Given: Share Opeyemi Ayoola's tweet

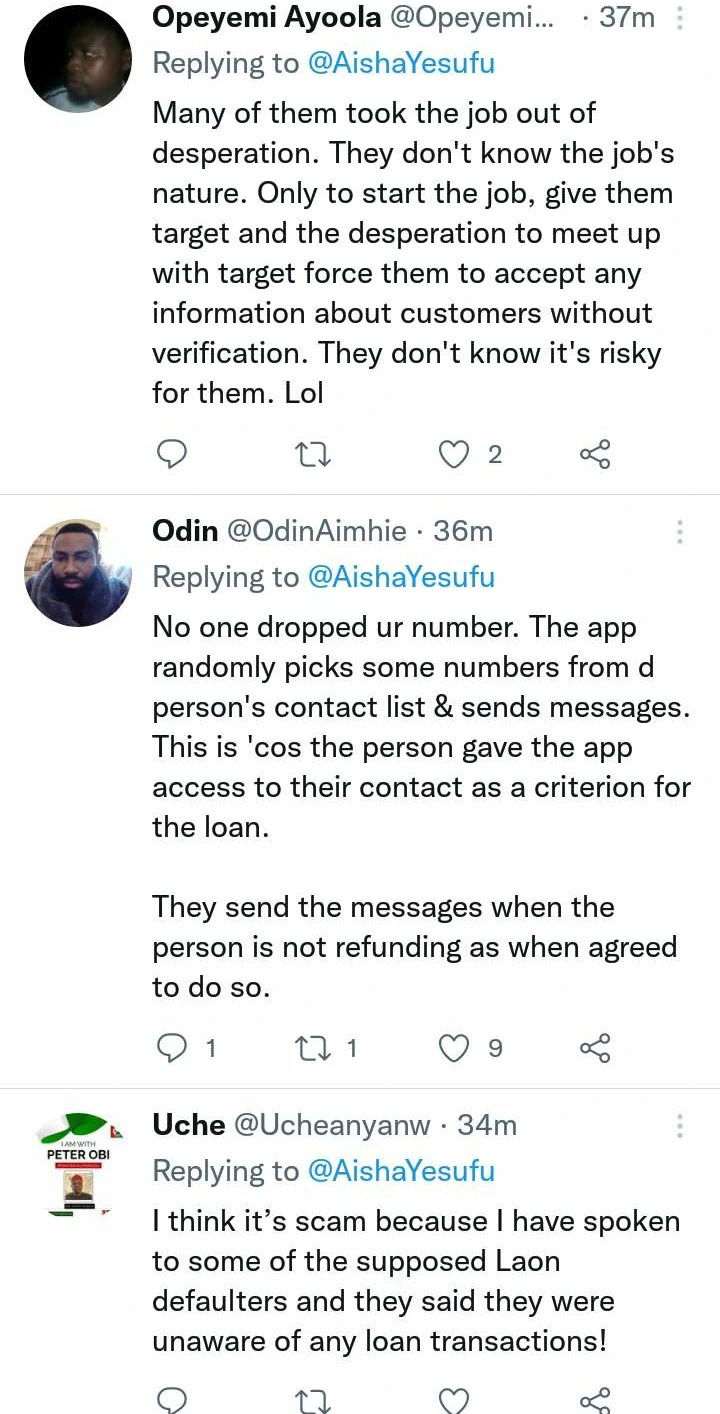Looking at the screenshot, I should coord(595,455).
